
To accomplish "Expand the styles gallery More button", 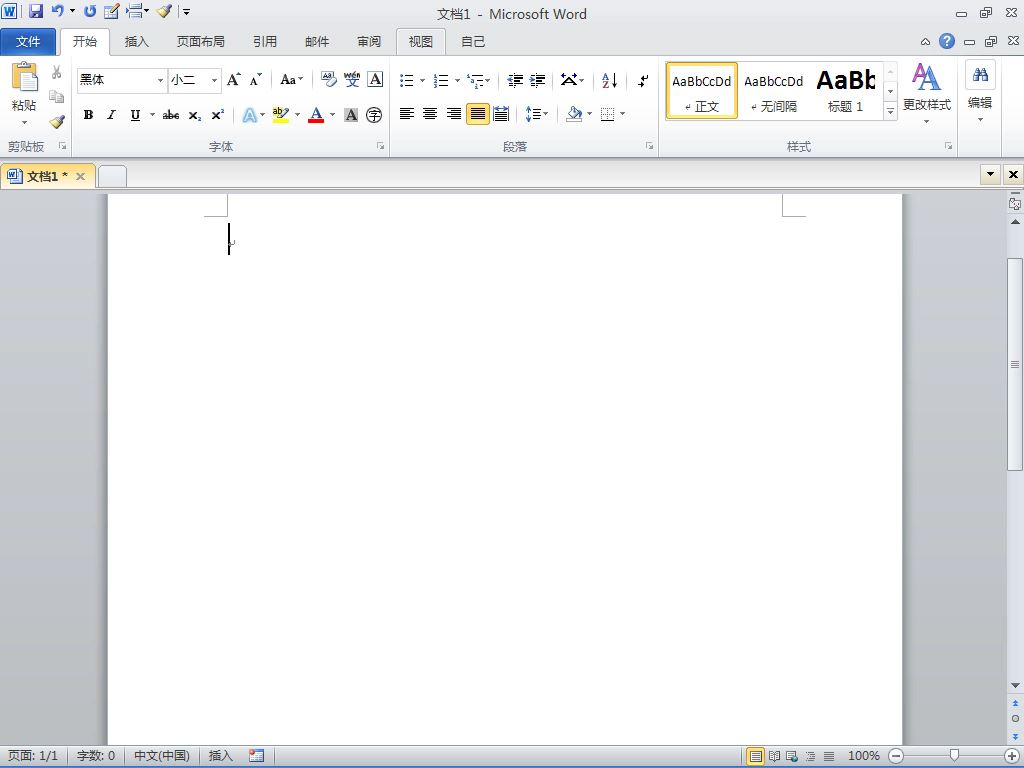I will point(890,112).
